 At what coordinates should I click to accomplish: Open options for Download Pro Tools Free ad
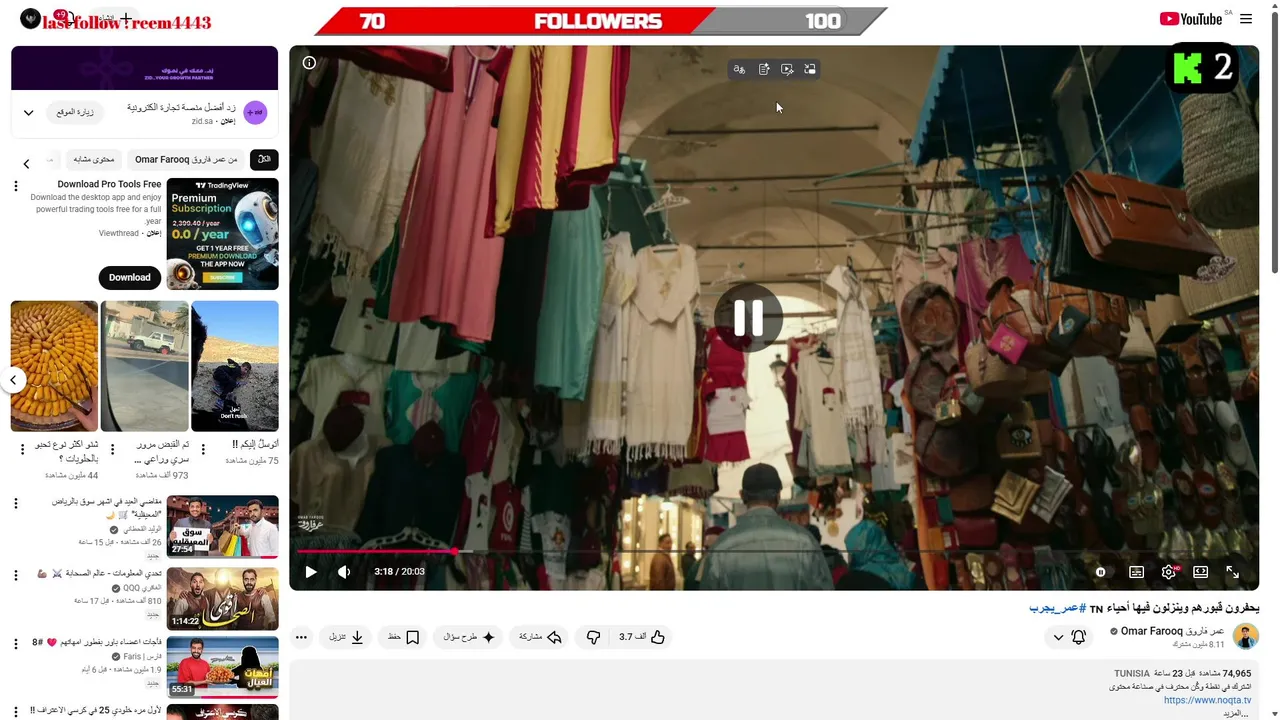click(15, 186)
